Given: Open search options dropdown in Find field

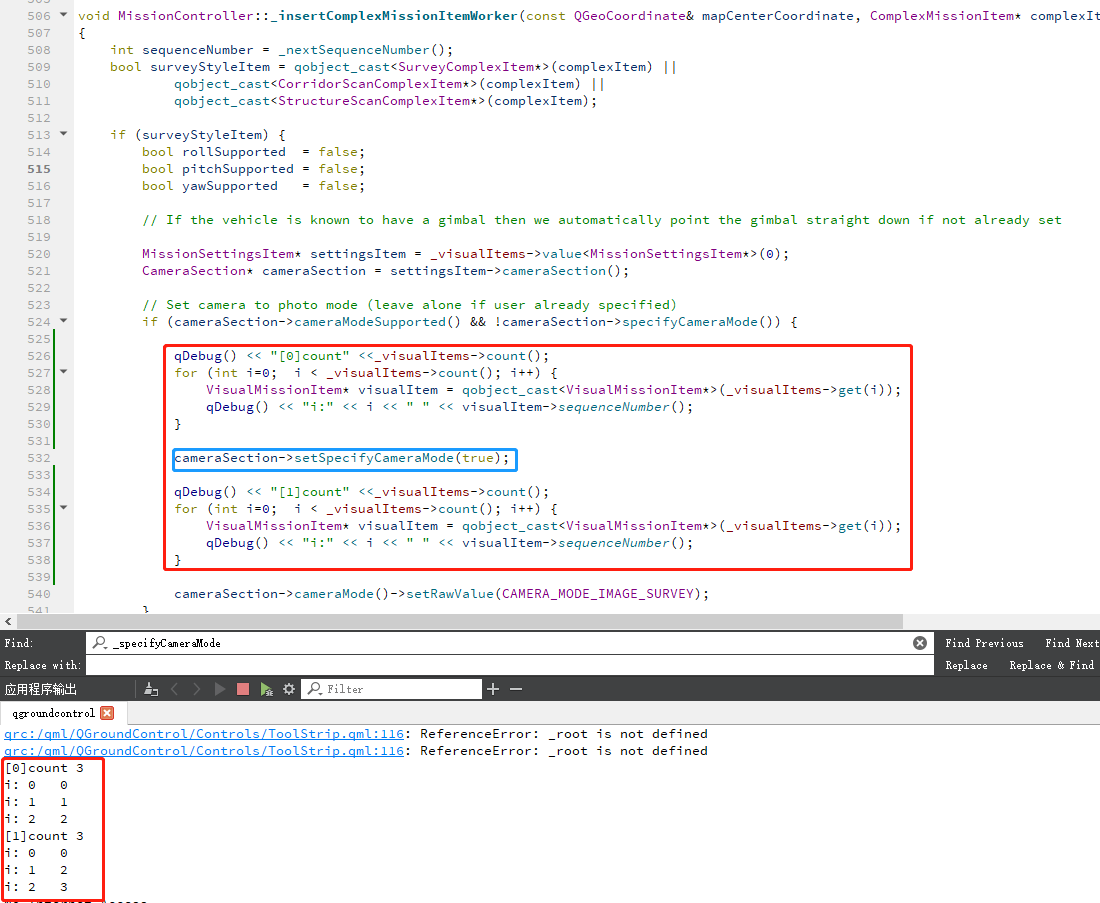Looking at the screenshot, I should 103,643.
